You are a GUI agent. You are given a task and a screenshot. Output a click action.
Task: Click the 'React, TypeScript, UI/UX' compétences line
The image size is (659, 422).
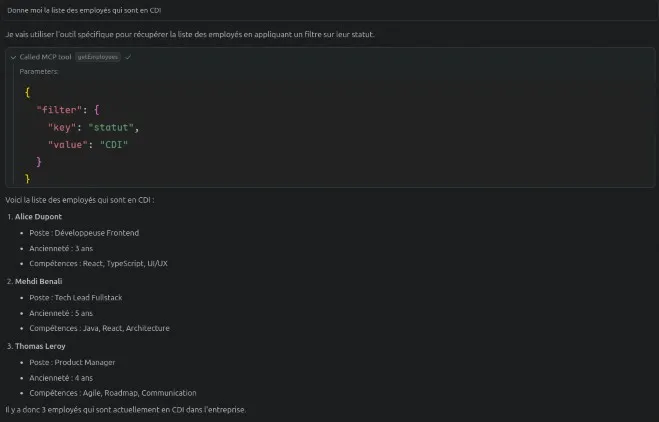[x=98, y=264]
